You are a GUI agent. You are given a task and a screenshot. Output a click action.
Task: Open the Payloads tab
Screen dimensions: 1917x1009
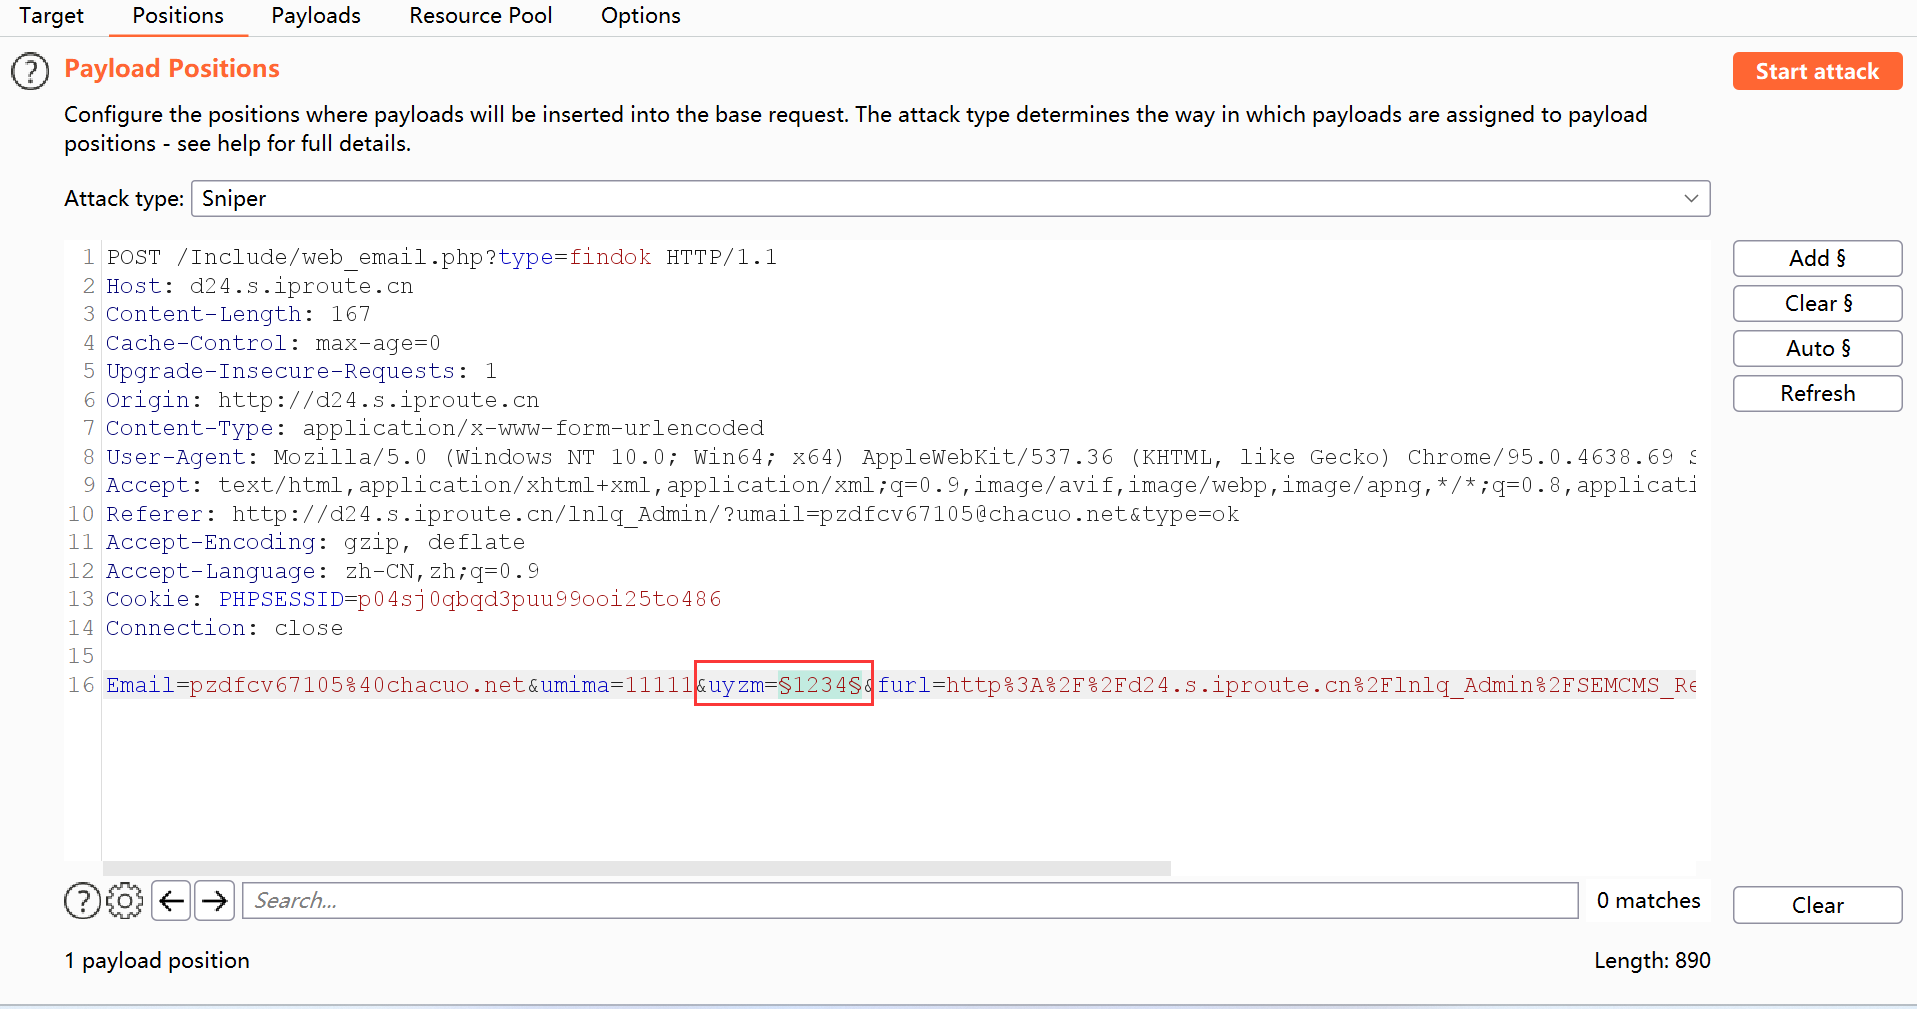pos(316,16)
